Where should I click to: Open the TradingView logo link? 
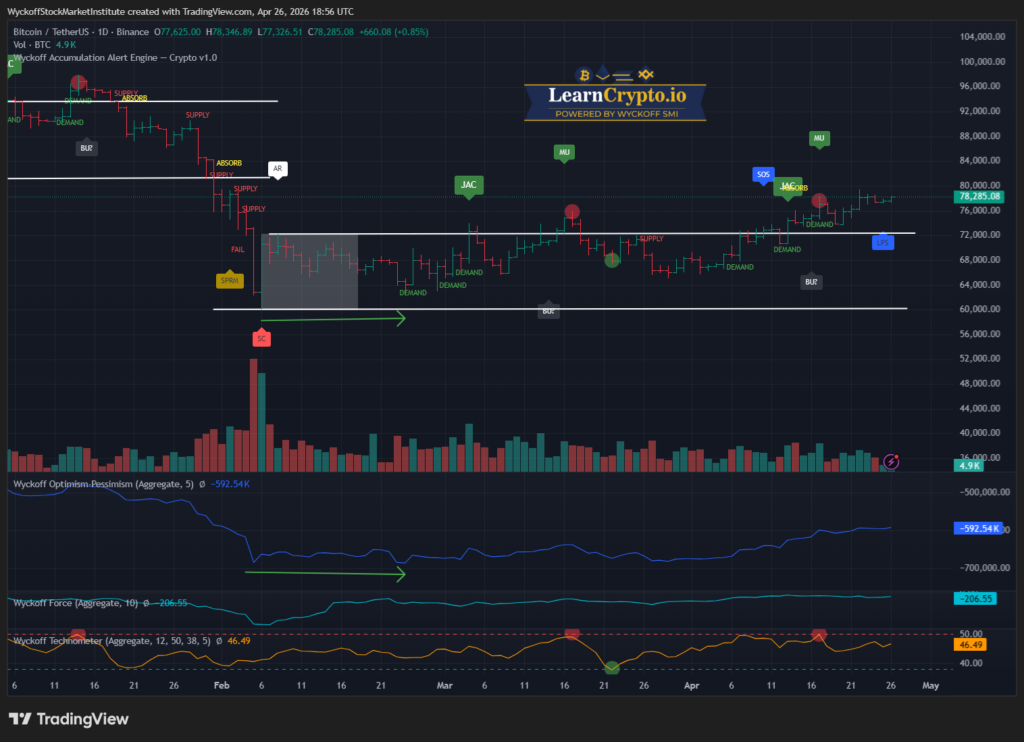click(x=68, y=719)
